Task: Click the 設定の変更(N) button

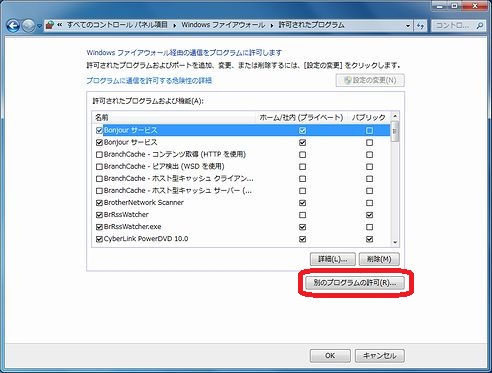Action: tap(370, 80)
